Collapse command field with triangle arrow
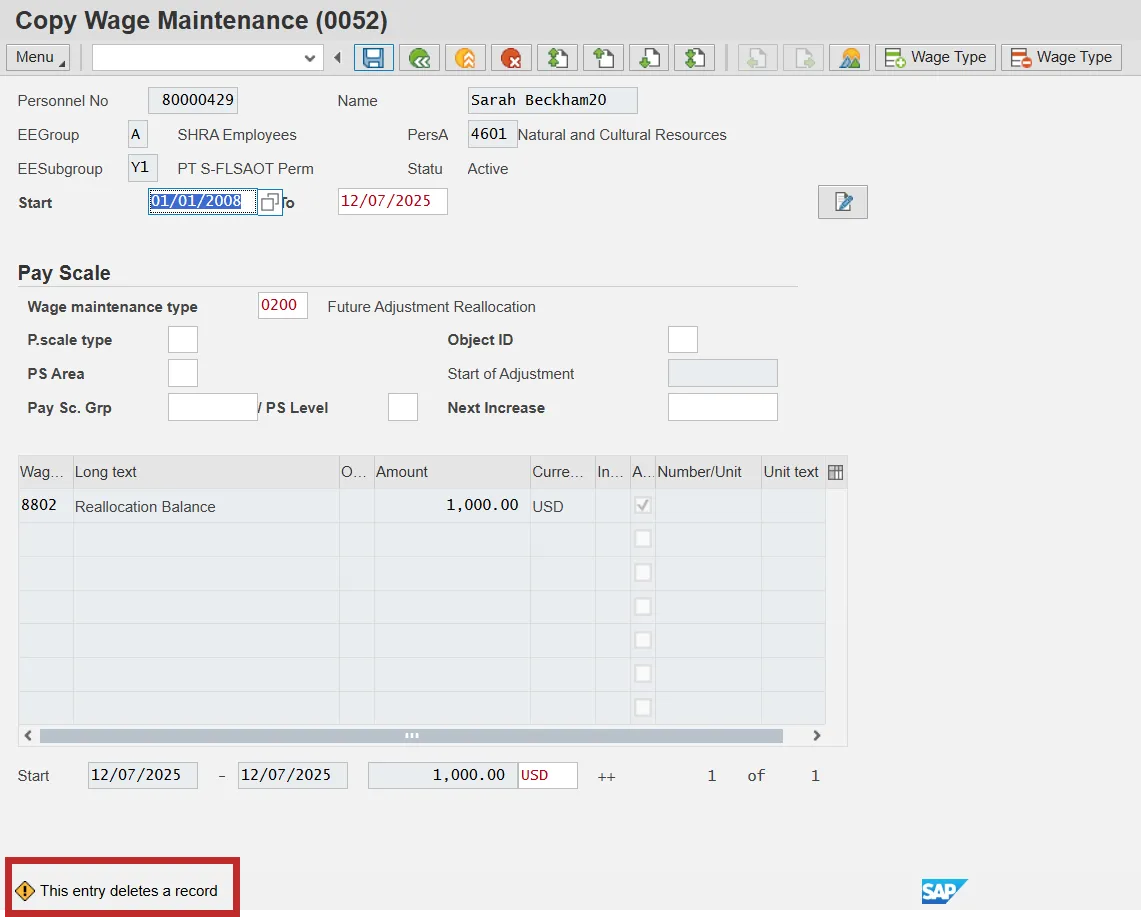Viewport: 1141px width, 917px height. tap(337, 58)
